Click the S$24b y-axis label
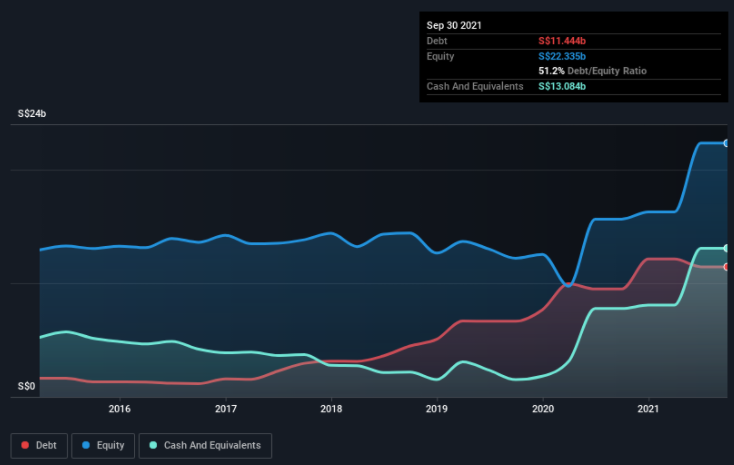This screenshot has width=734, height=465. point(32,114)
